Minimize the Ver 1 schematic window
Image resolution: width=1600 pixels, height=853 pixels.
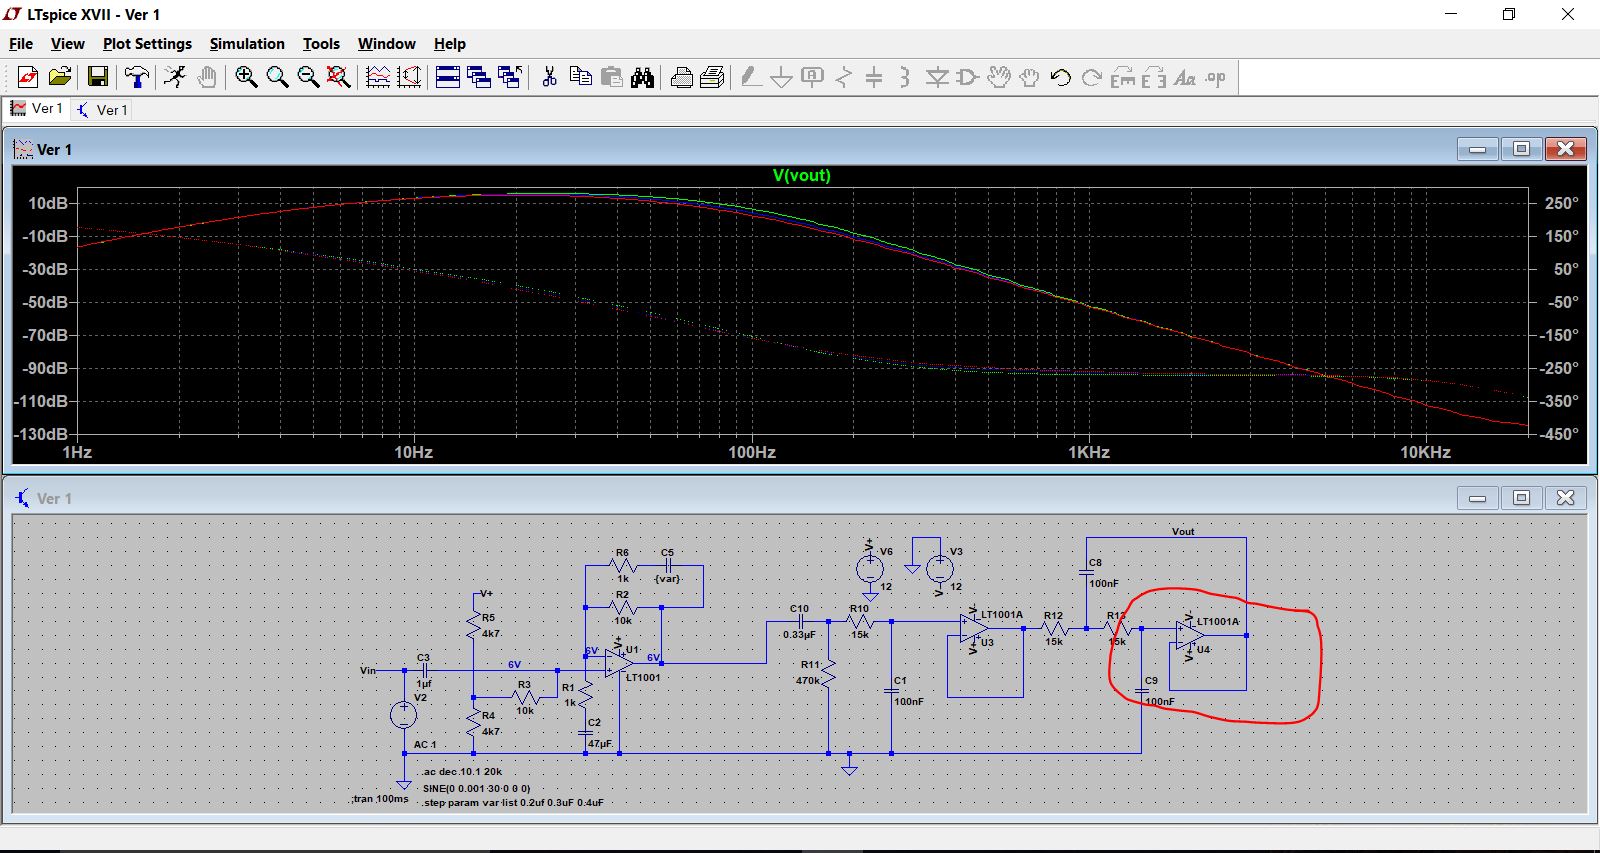[1477, 497]
